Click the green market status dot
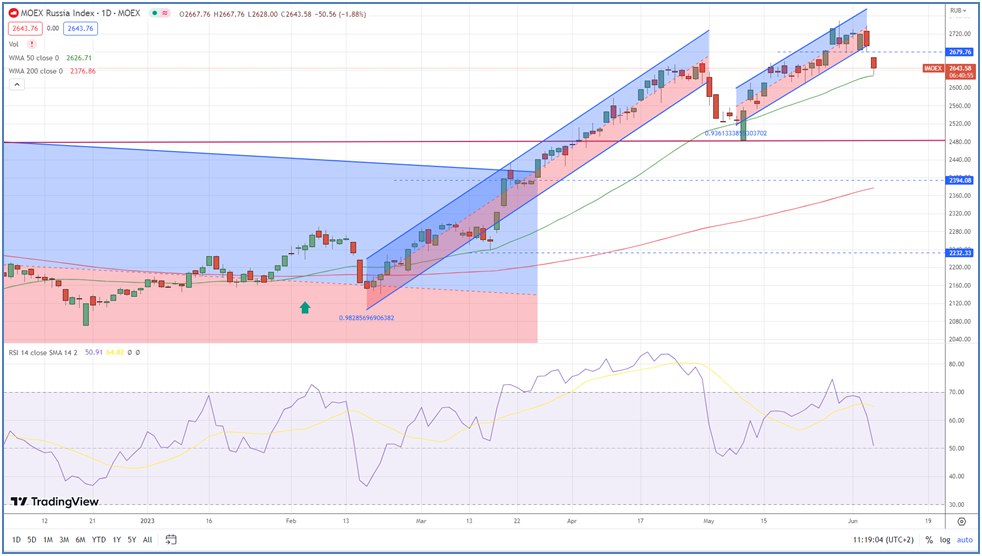Screen dimensions: 982x556 [155, 13]
